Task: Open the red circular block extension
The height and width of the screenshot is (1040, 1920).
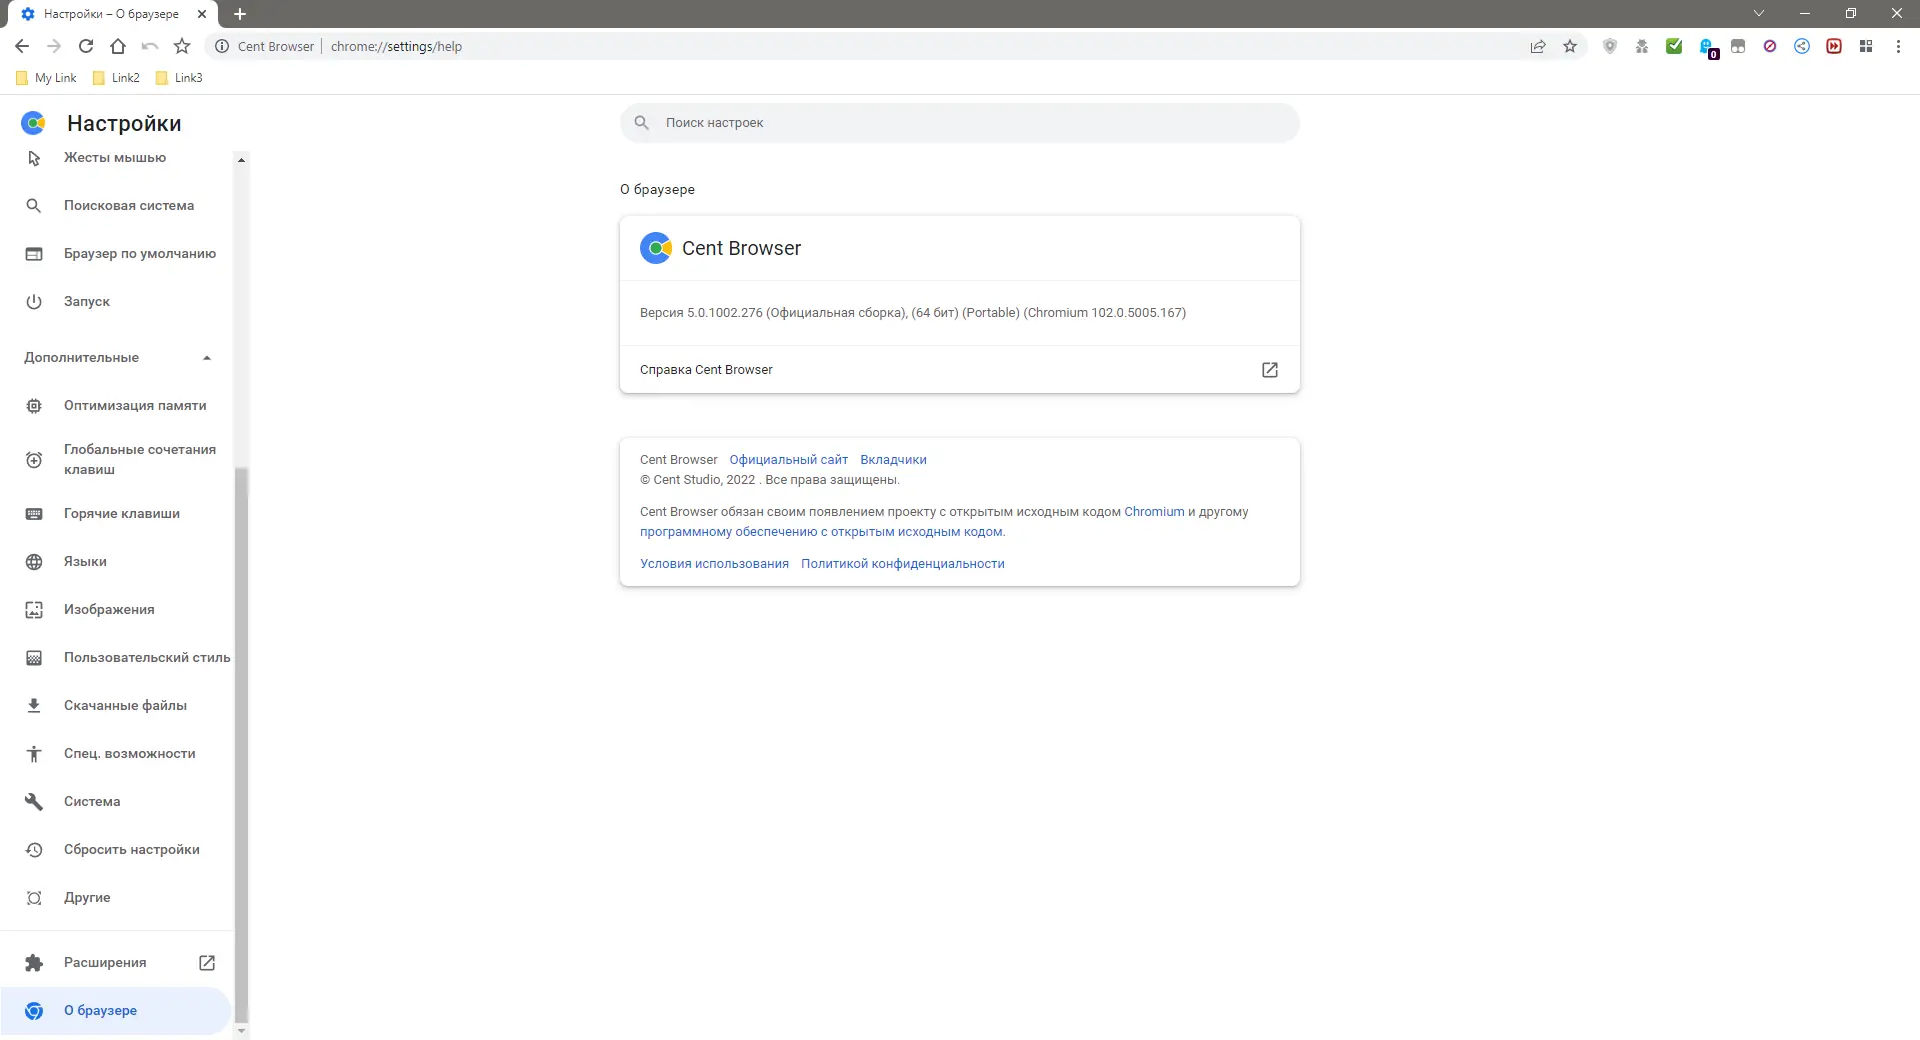Action: [x=1770, y=46]
